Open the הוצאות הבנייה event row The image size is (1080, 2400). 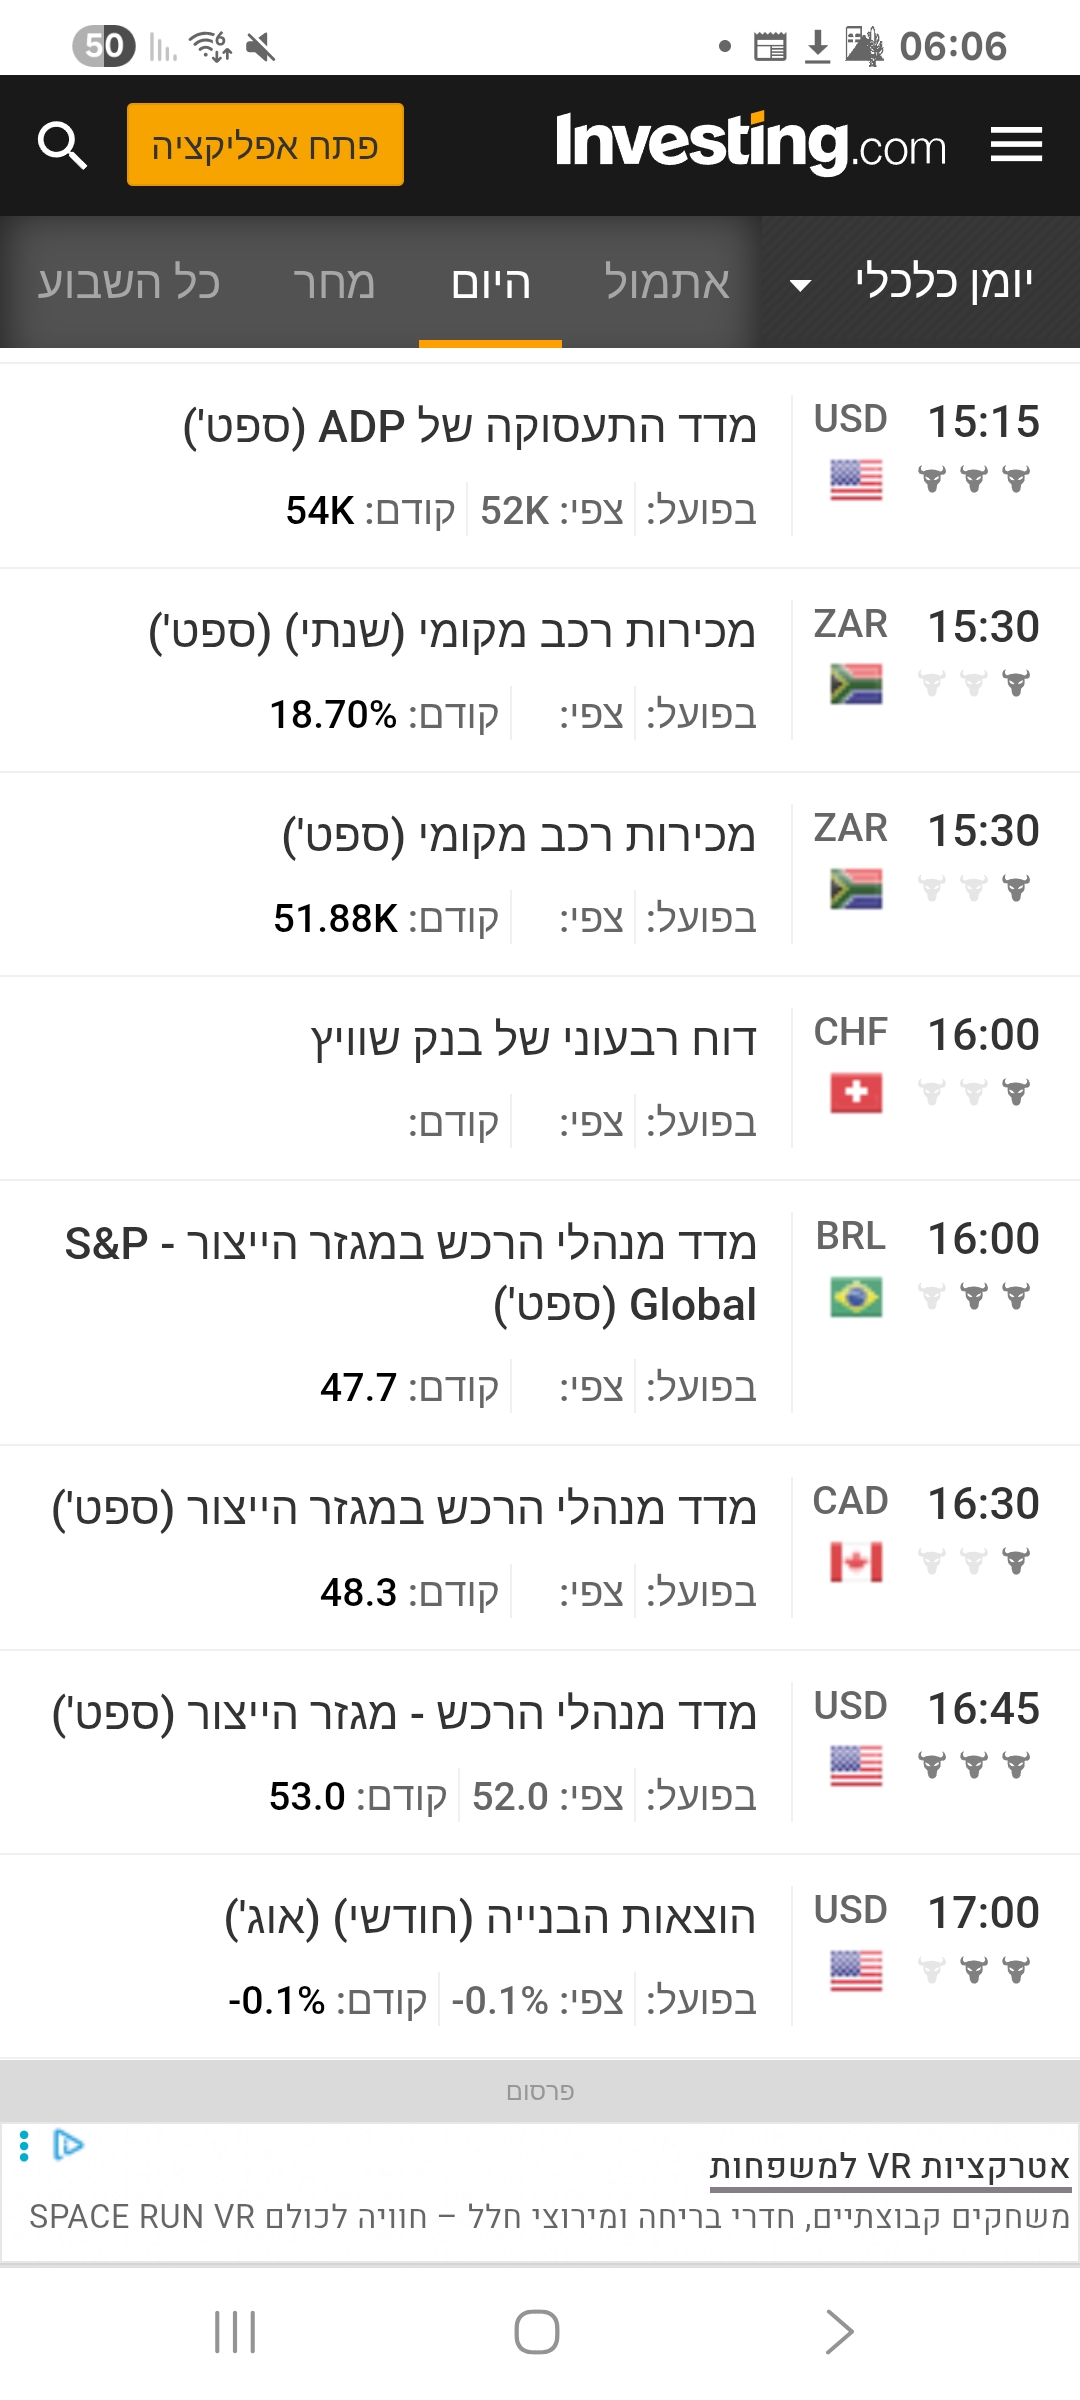(490, 1918)
